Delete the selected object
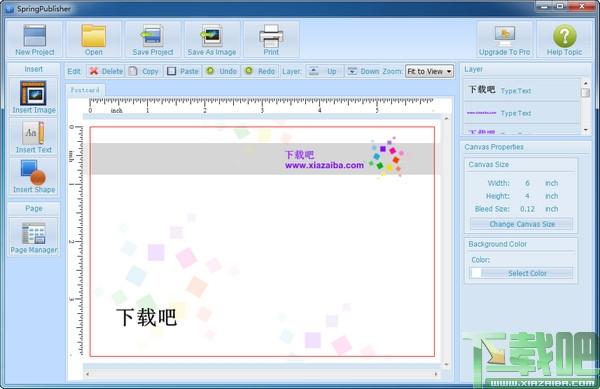Screen dimensions: 600x389 106,71
